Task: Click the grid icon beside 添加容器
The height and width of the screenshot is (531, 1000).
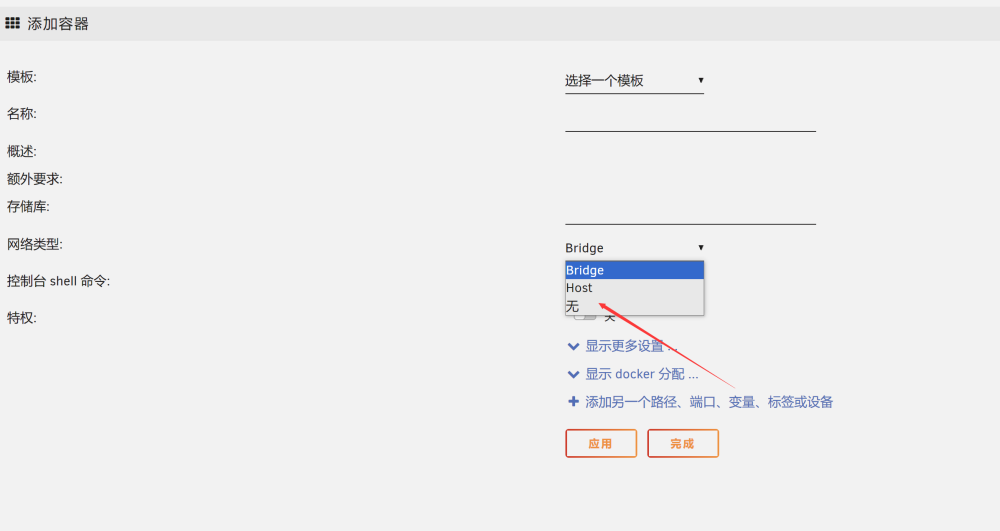Action: [x=13, y=24]
